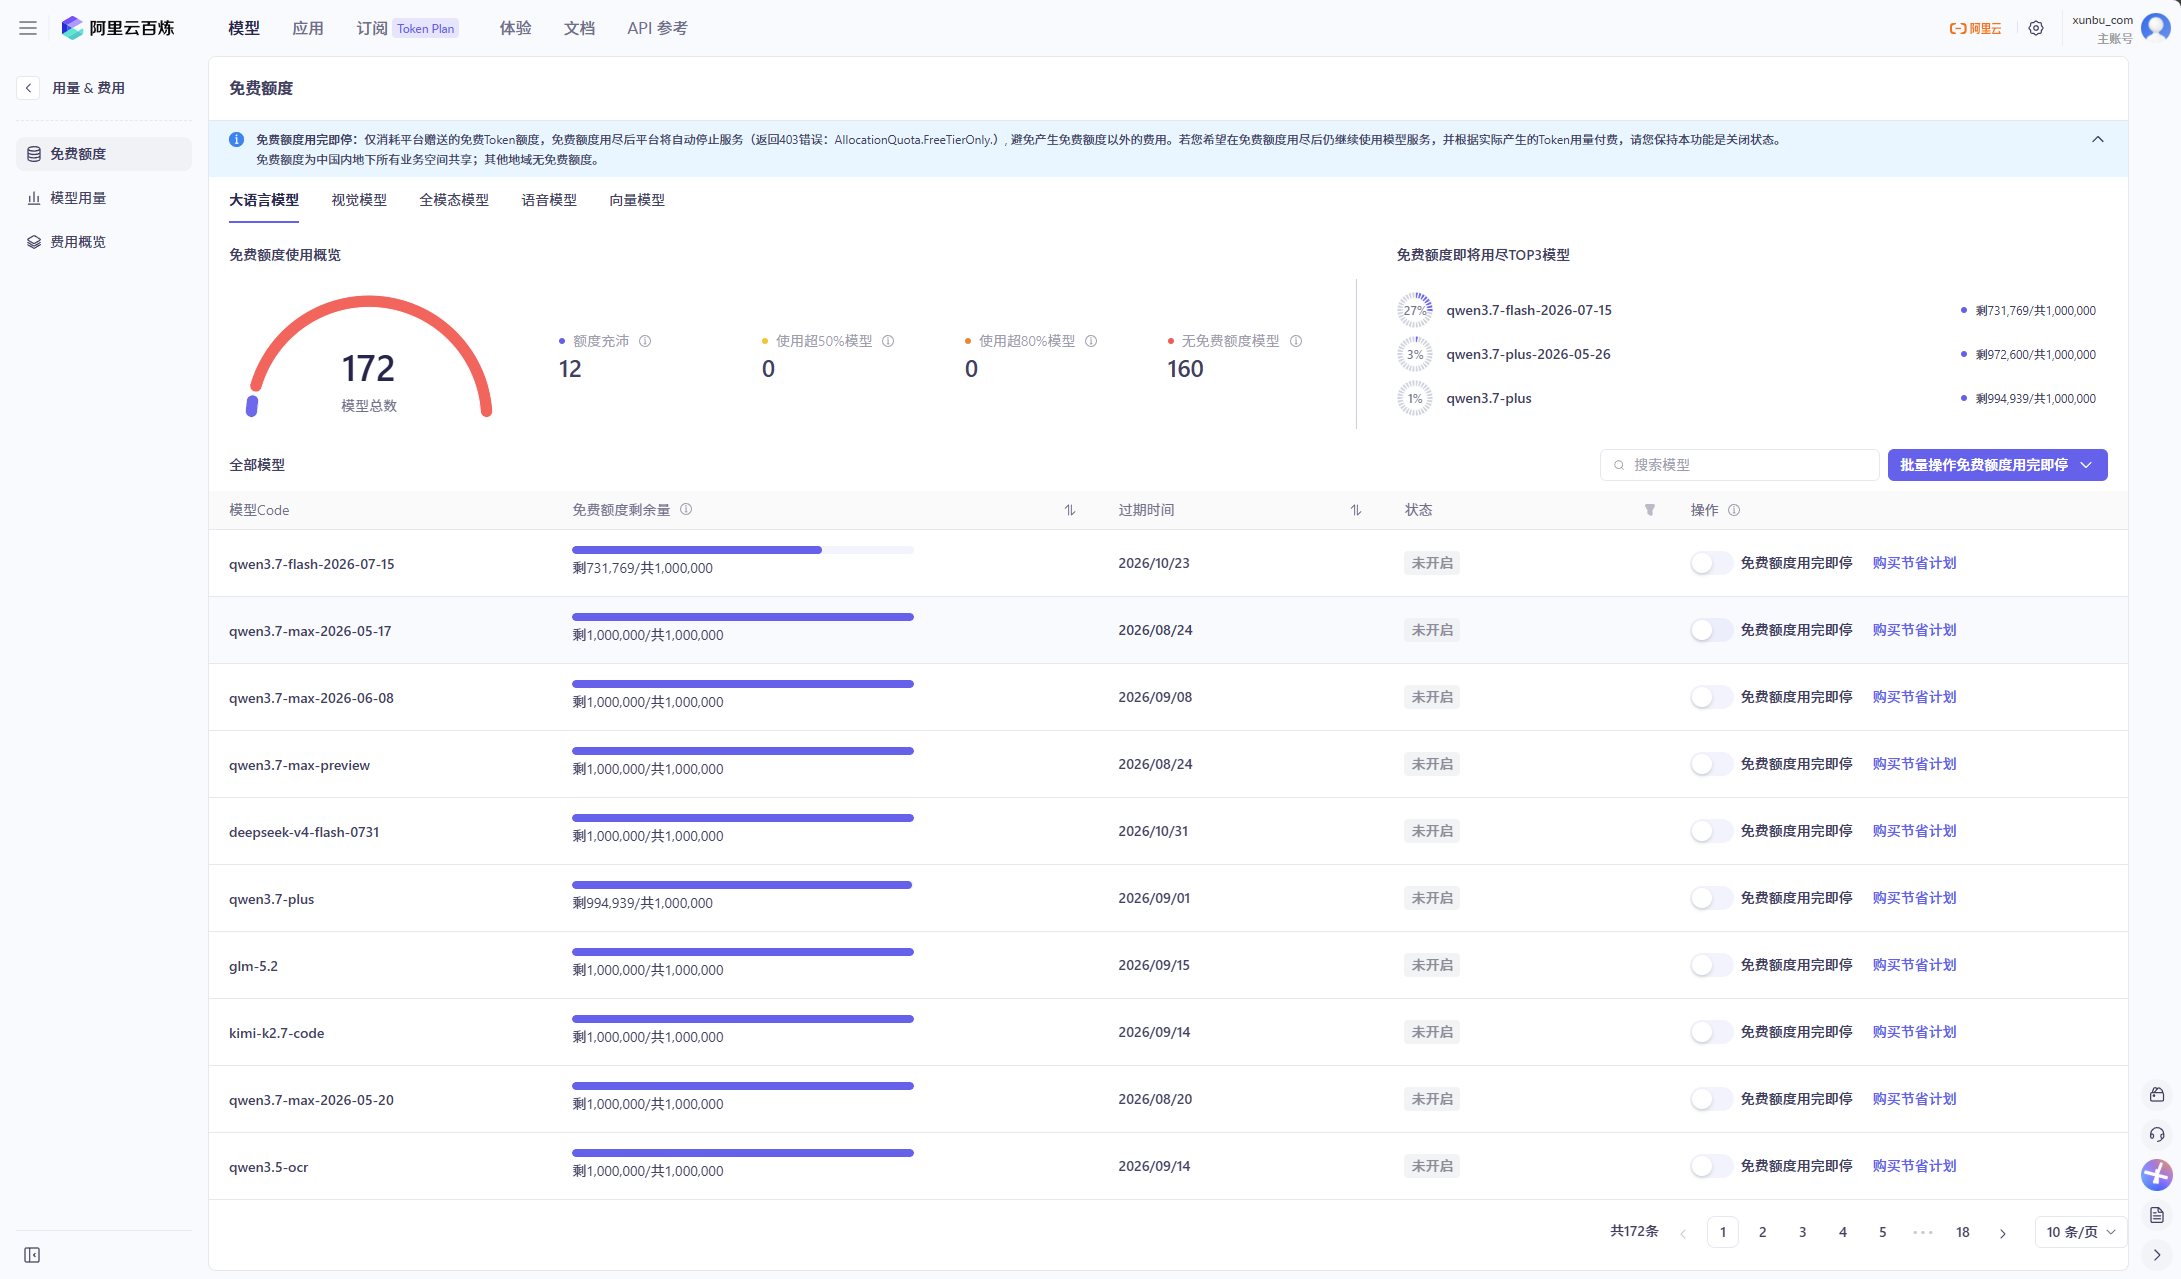This screenshot has width=2181, height=1279.
Task: Select the 向量模型 tab
Action: pyautogui.click(x=637, y=200)
